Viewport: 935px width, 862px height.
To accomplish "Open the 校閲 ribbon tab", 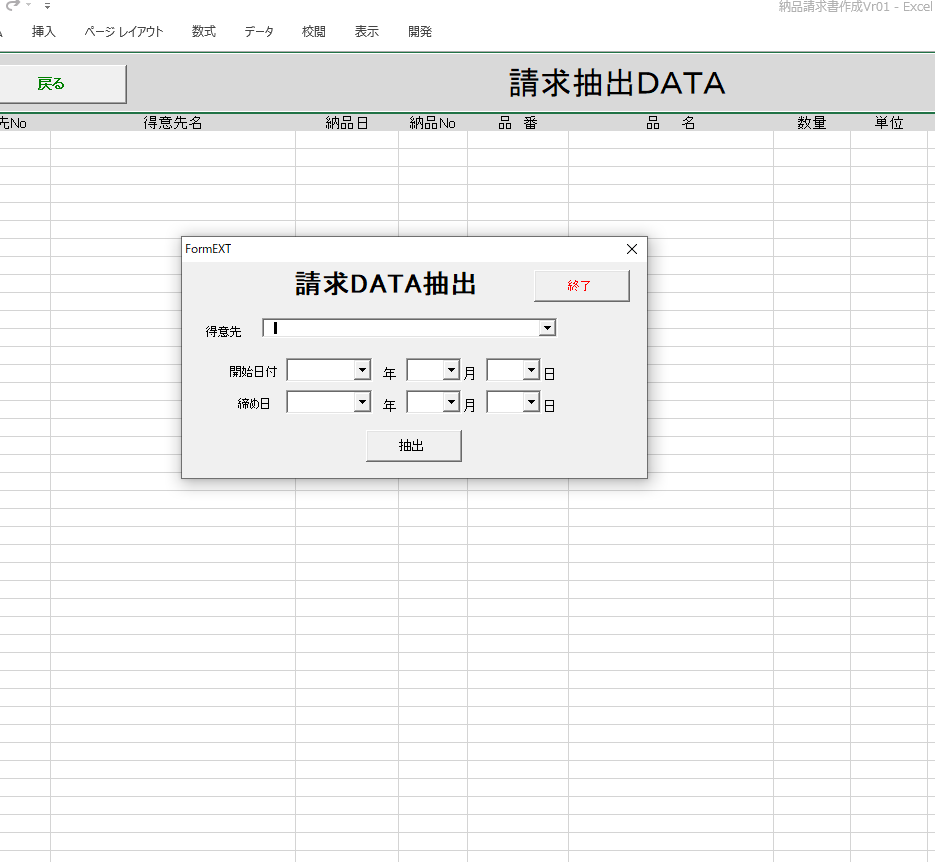I will coord(314,32).
